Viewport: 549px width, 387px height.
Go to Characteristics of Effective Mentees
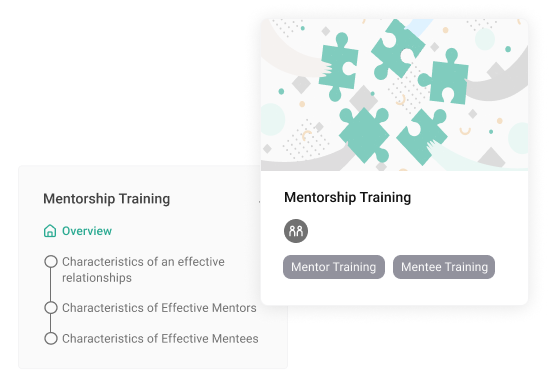coord(160,338)
